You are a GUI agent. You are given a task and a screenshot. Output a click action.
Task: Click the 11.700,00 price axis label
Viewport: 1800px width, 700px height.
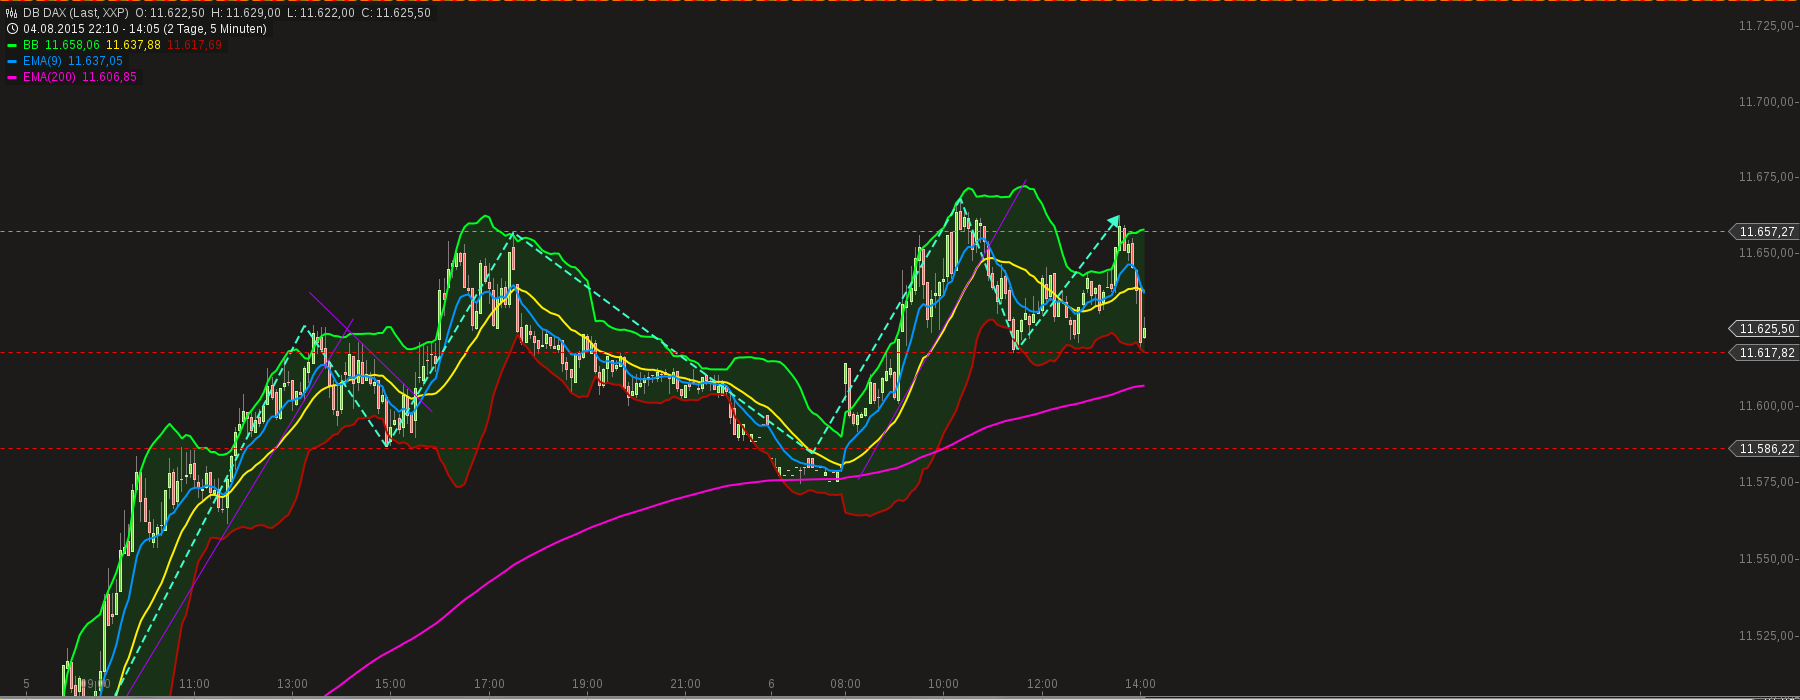(1767, 101)
